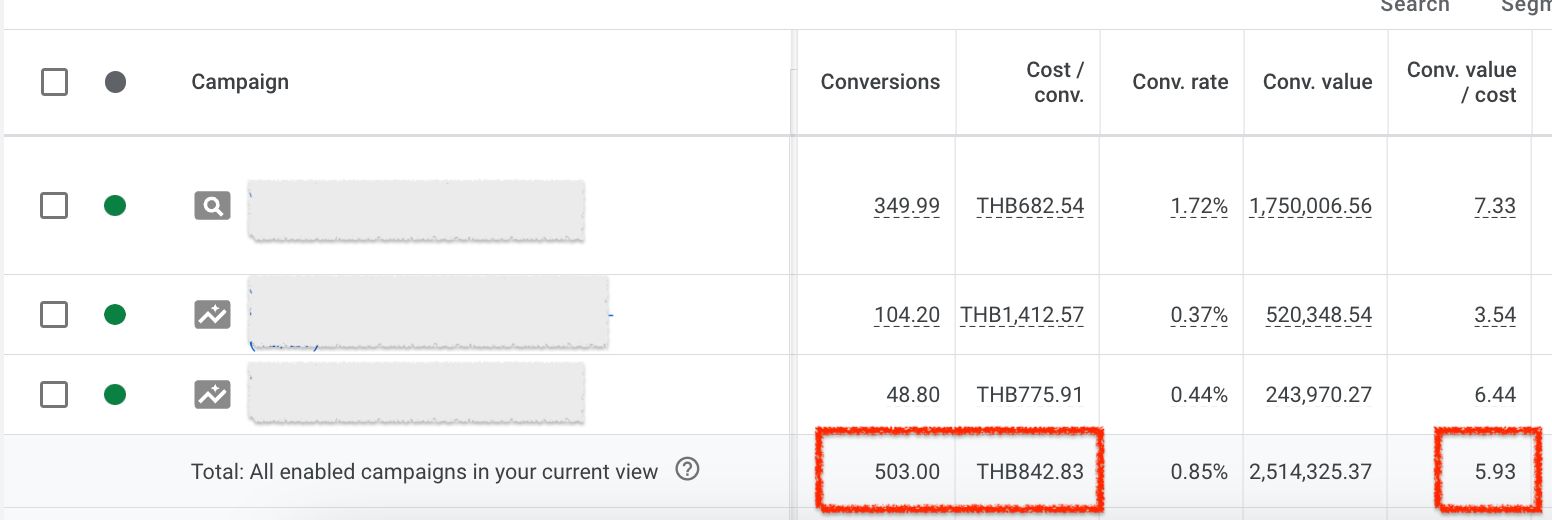The image size is (1552, 520).
Task: Click the 1,750,006.56 conversion value
Action: pyautogui.click(x=1310, y=206)
